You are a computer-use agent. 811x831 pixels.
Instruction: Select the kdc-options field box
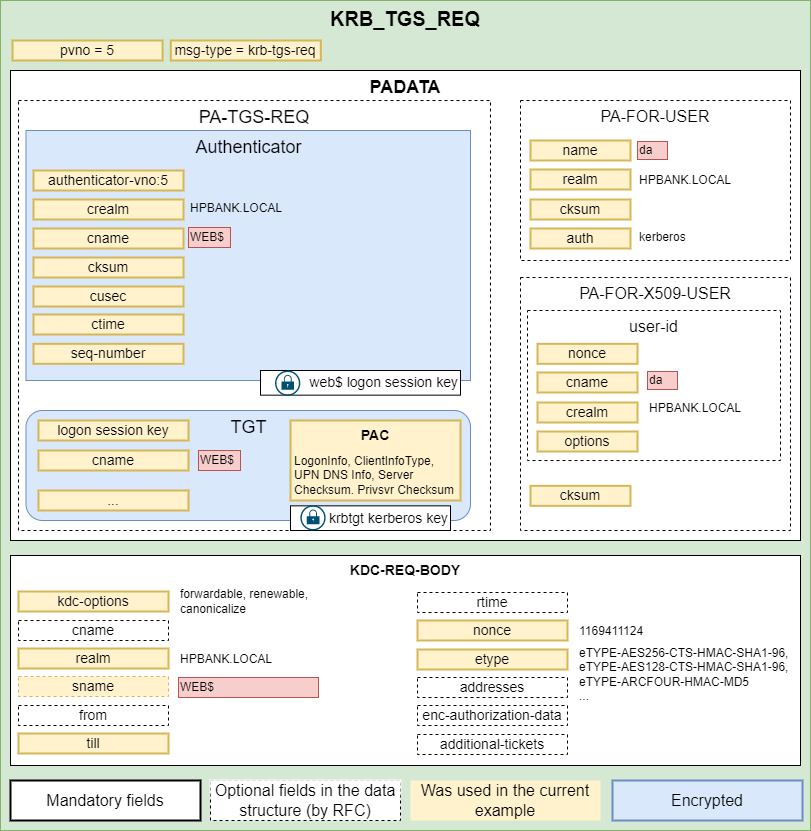click(x=93, y=601)
